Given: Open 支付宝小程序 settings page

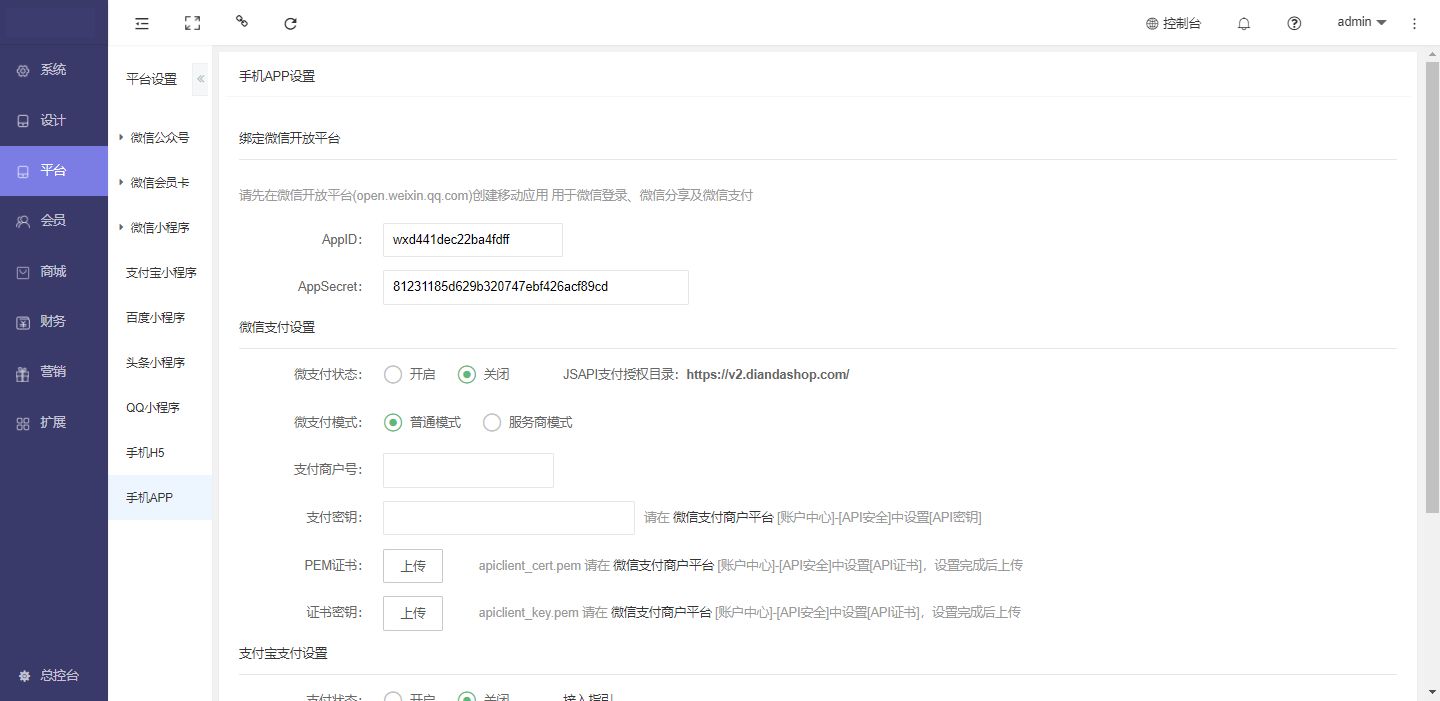Looking at the screenshot, I should pyautogui.click(x=161, y=273).
